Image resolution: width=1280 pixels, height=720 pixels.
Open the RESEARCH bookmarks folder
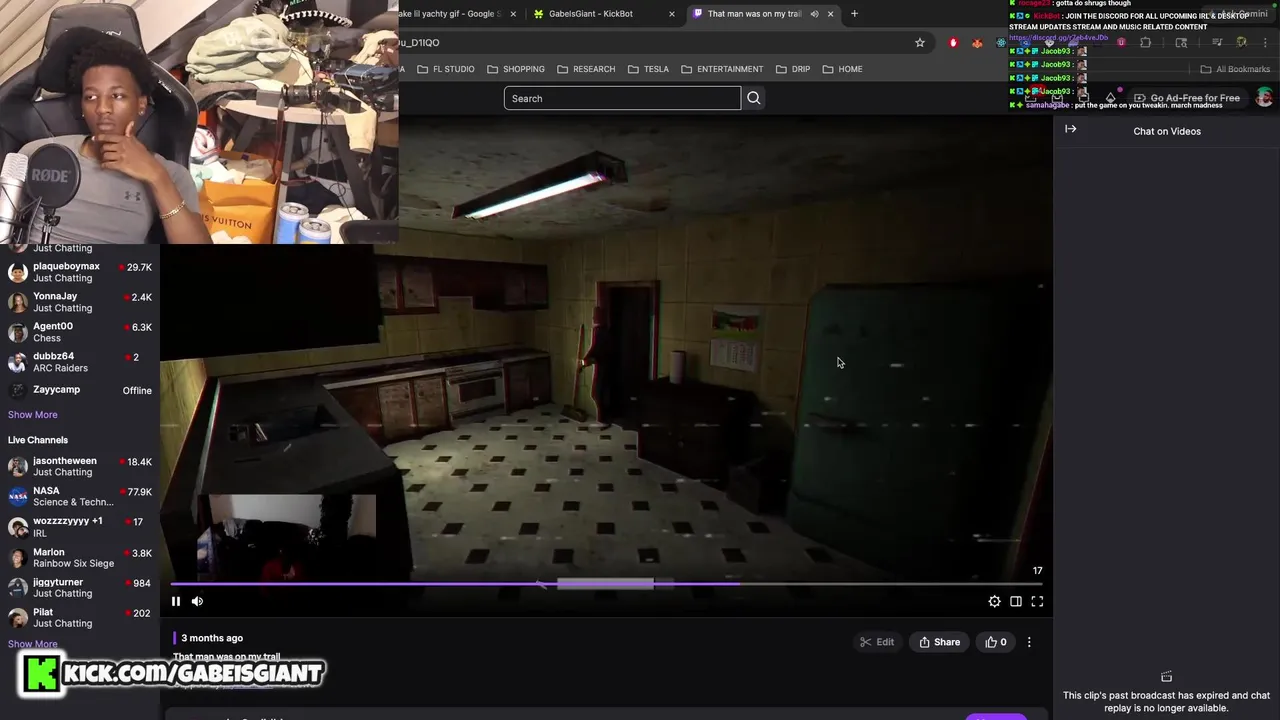click(586, 69)
